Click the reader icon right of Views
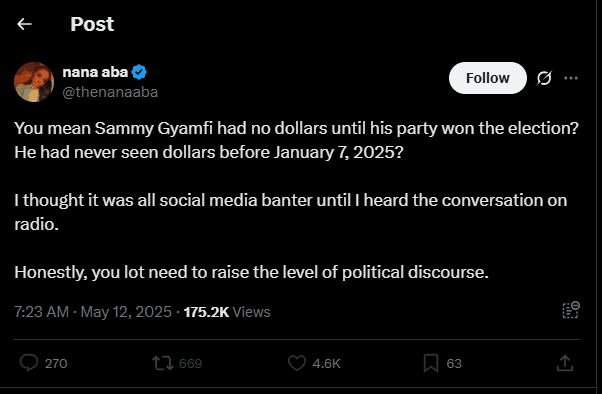The height and width of the screenshot is (394, 602). click(571, 310)
